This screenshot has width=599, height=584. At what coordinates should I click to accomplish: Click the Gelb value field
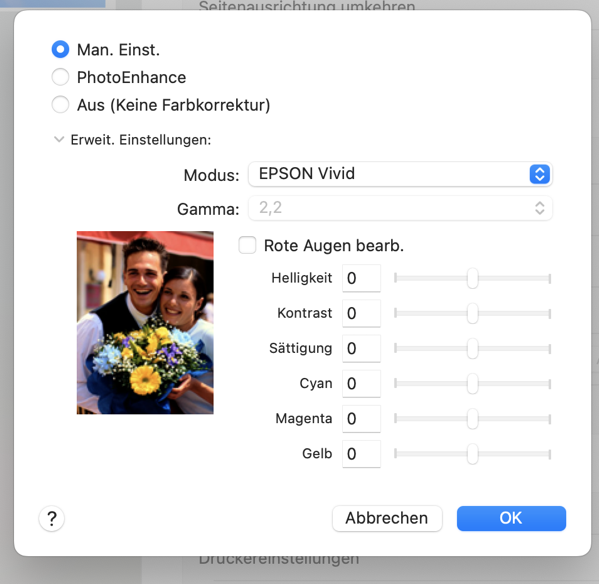(361, 454)
